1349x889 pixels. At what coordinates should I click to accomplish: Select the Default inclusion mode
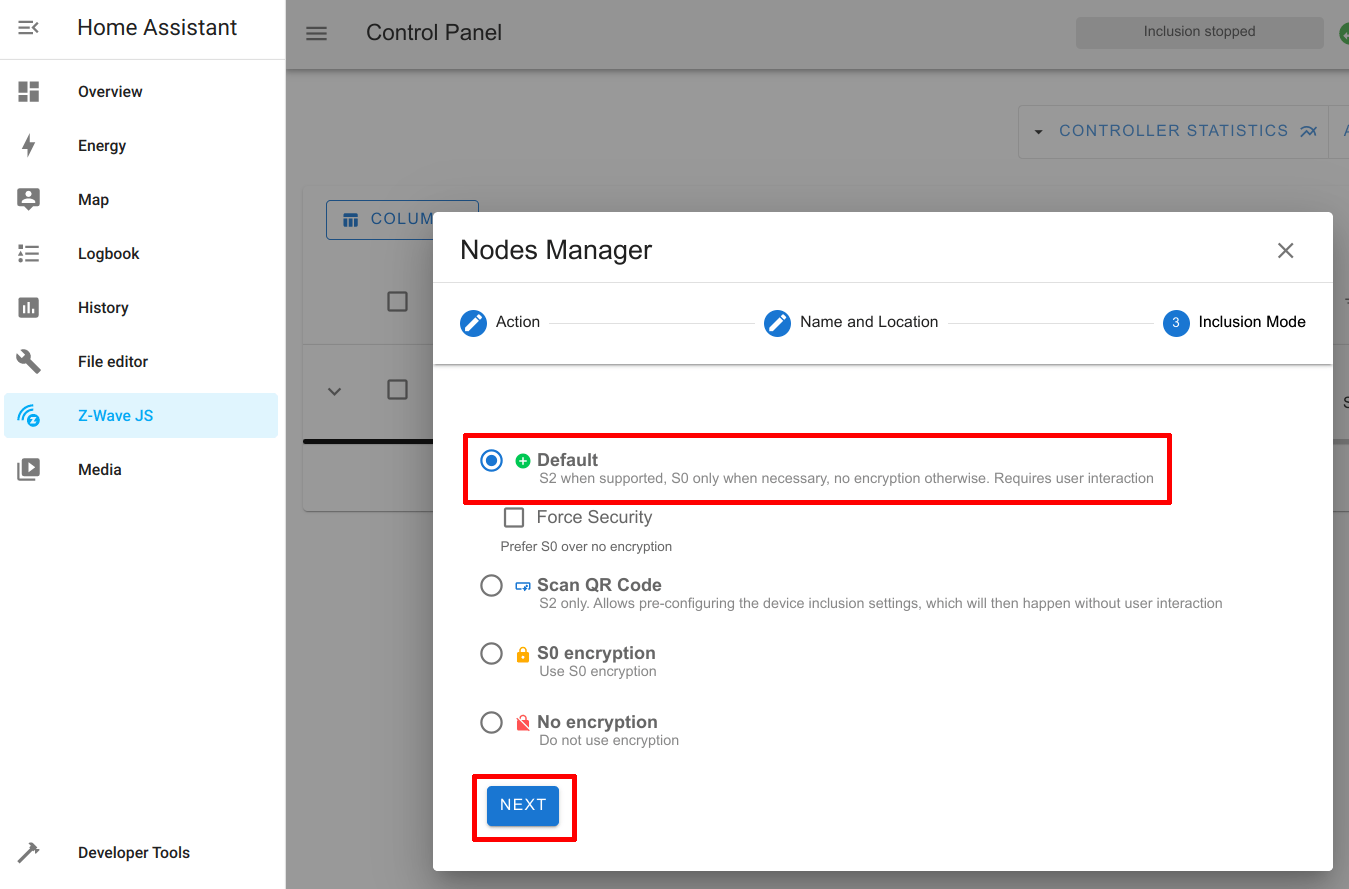click(x=491, y=461)
